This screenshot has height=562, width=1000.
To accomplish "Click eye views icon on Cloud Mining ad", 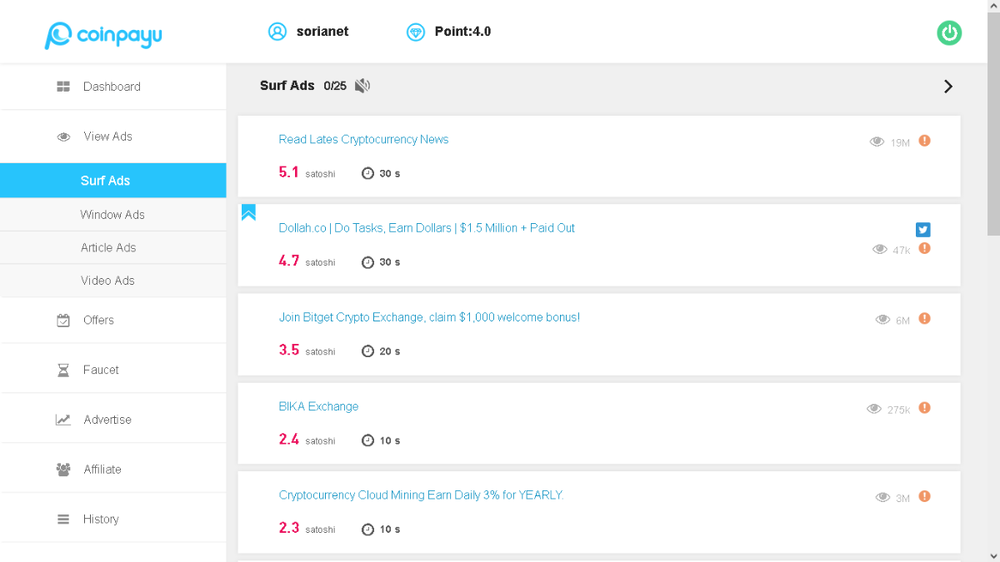I will click(882, 497).
